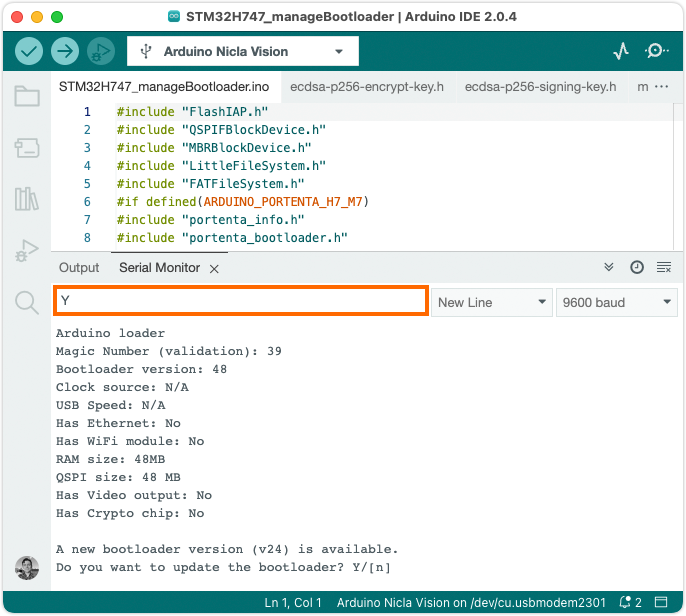Expand the New Line ending dropdown
This screenshot has height=616, width=686.
pyautogui.click(x=491, y=302)
